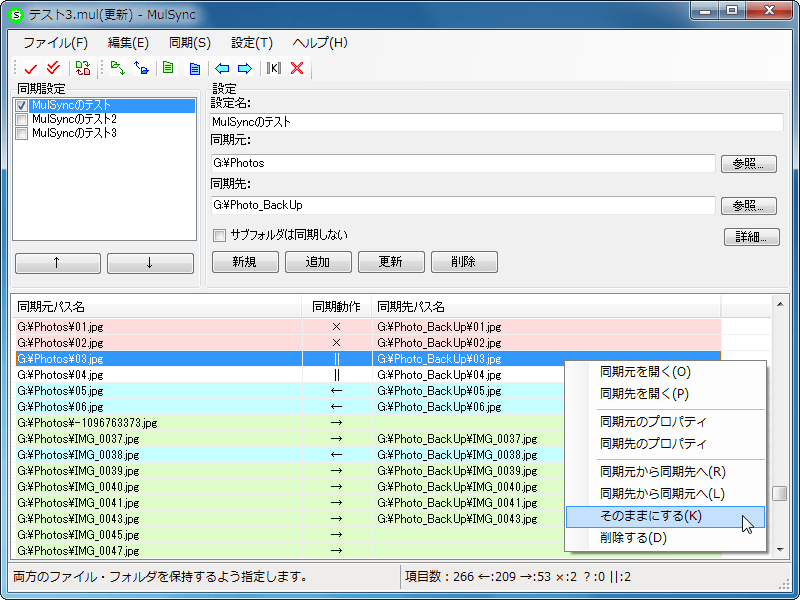Click the green open-folder arrow toolbar icon

pyautogui.click(x=118, y=68)
